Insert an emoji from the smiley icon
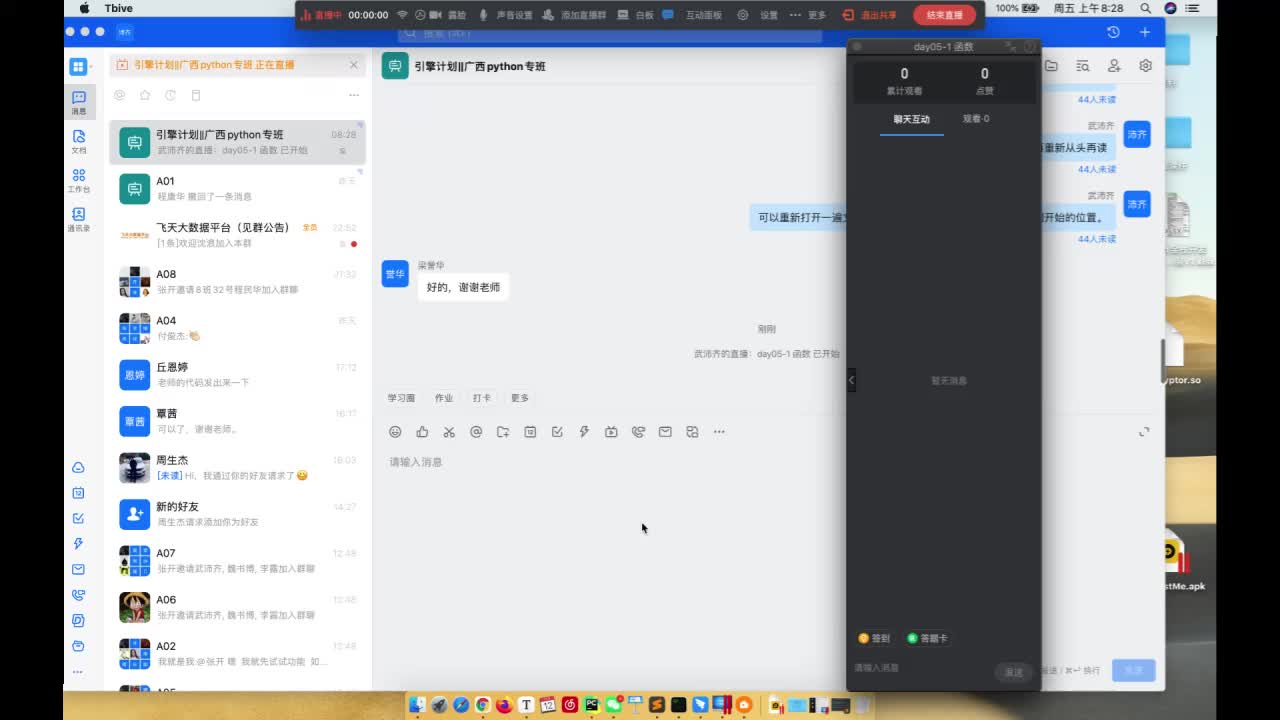This screenshot has height=720, width=1280. tap(395, 432)
